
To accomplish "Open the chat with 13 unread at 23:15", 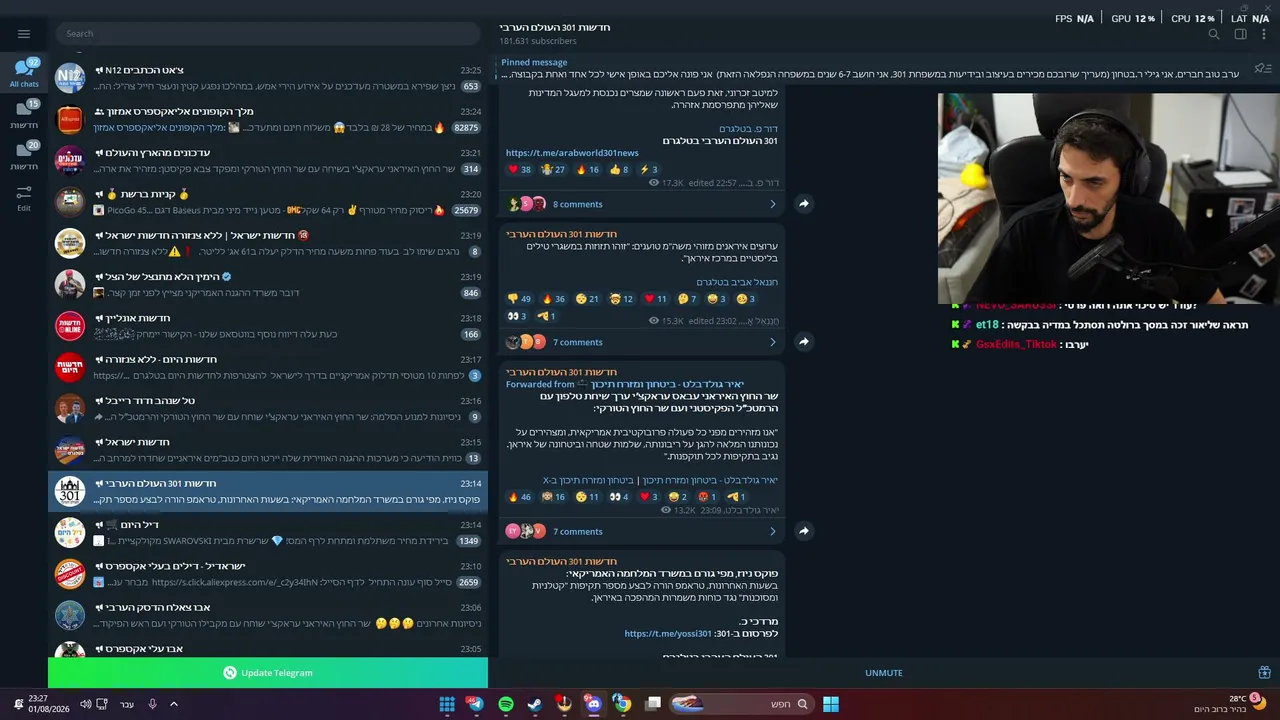I will click(x=268, y=450).
